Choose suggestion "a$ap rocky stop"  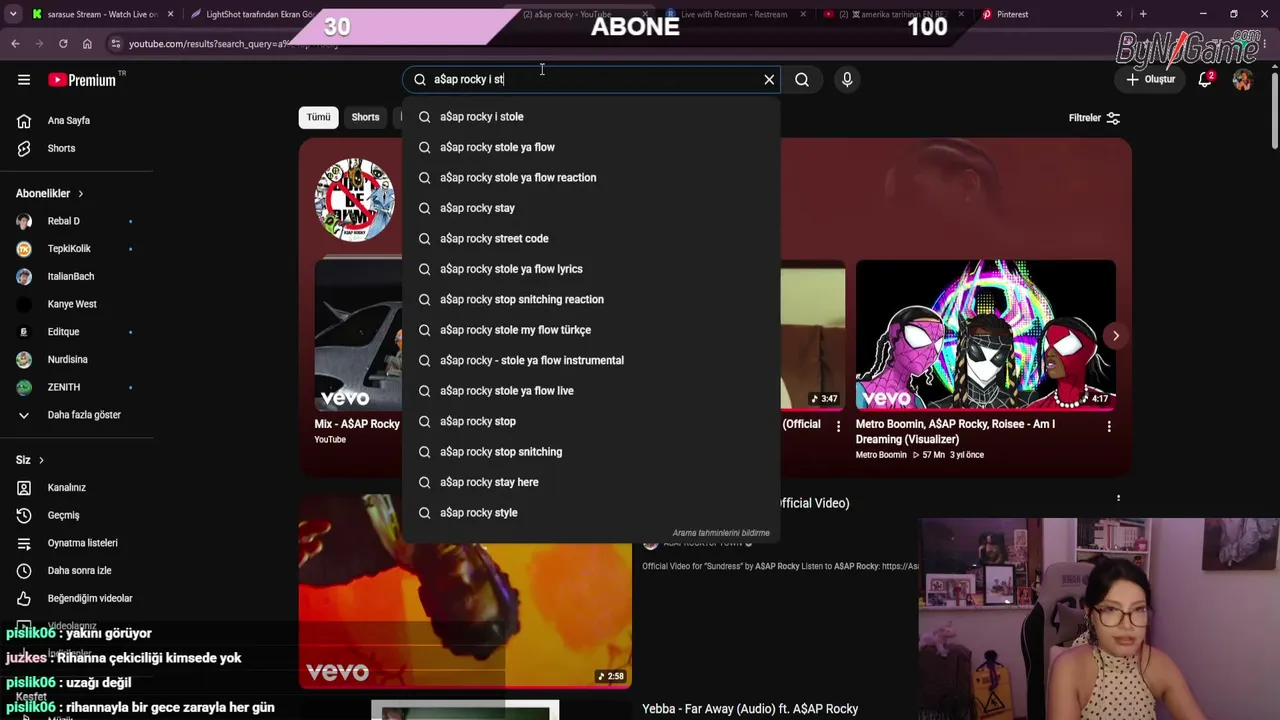pos(591,422)
